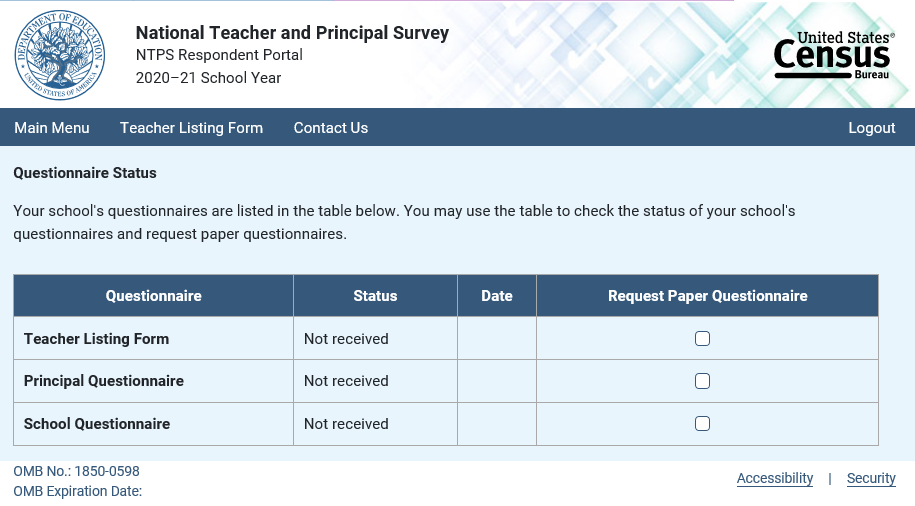This screenshot has height=506, width=915.
Task: Open the Accessibility footer link
Action: pos(775,478)
